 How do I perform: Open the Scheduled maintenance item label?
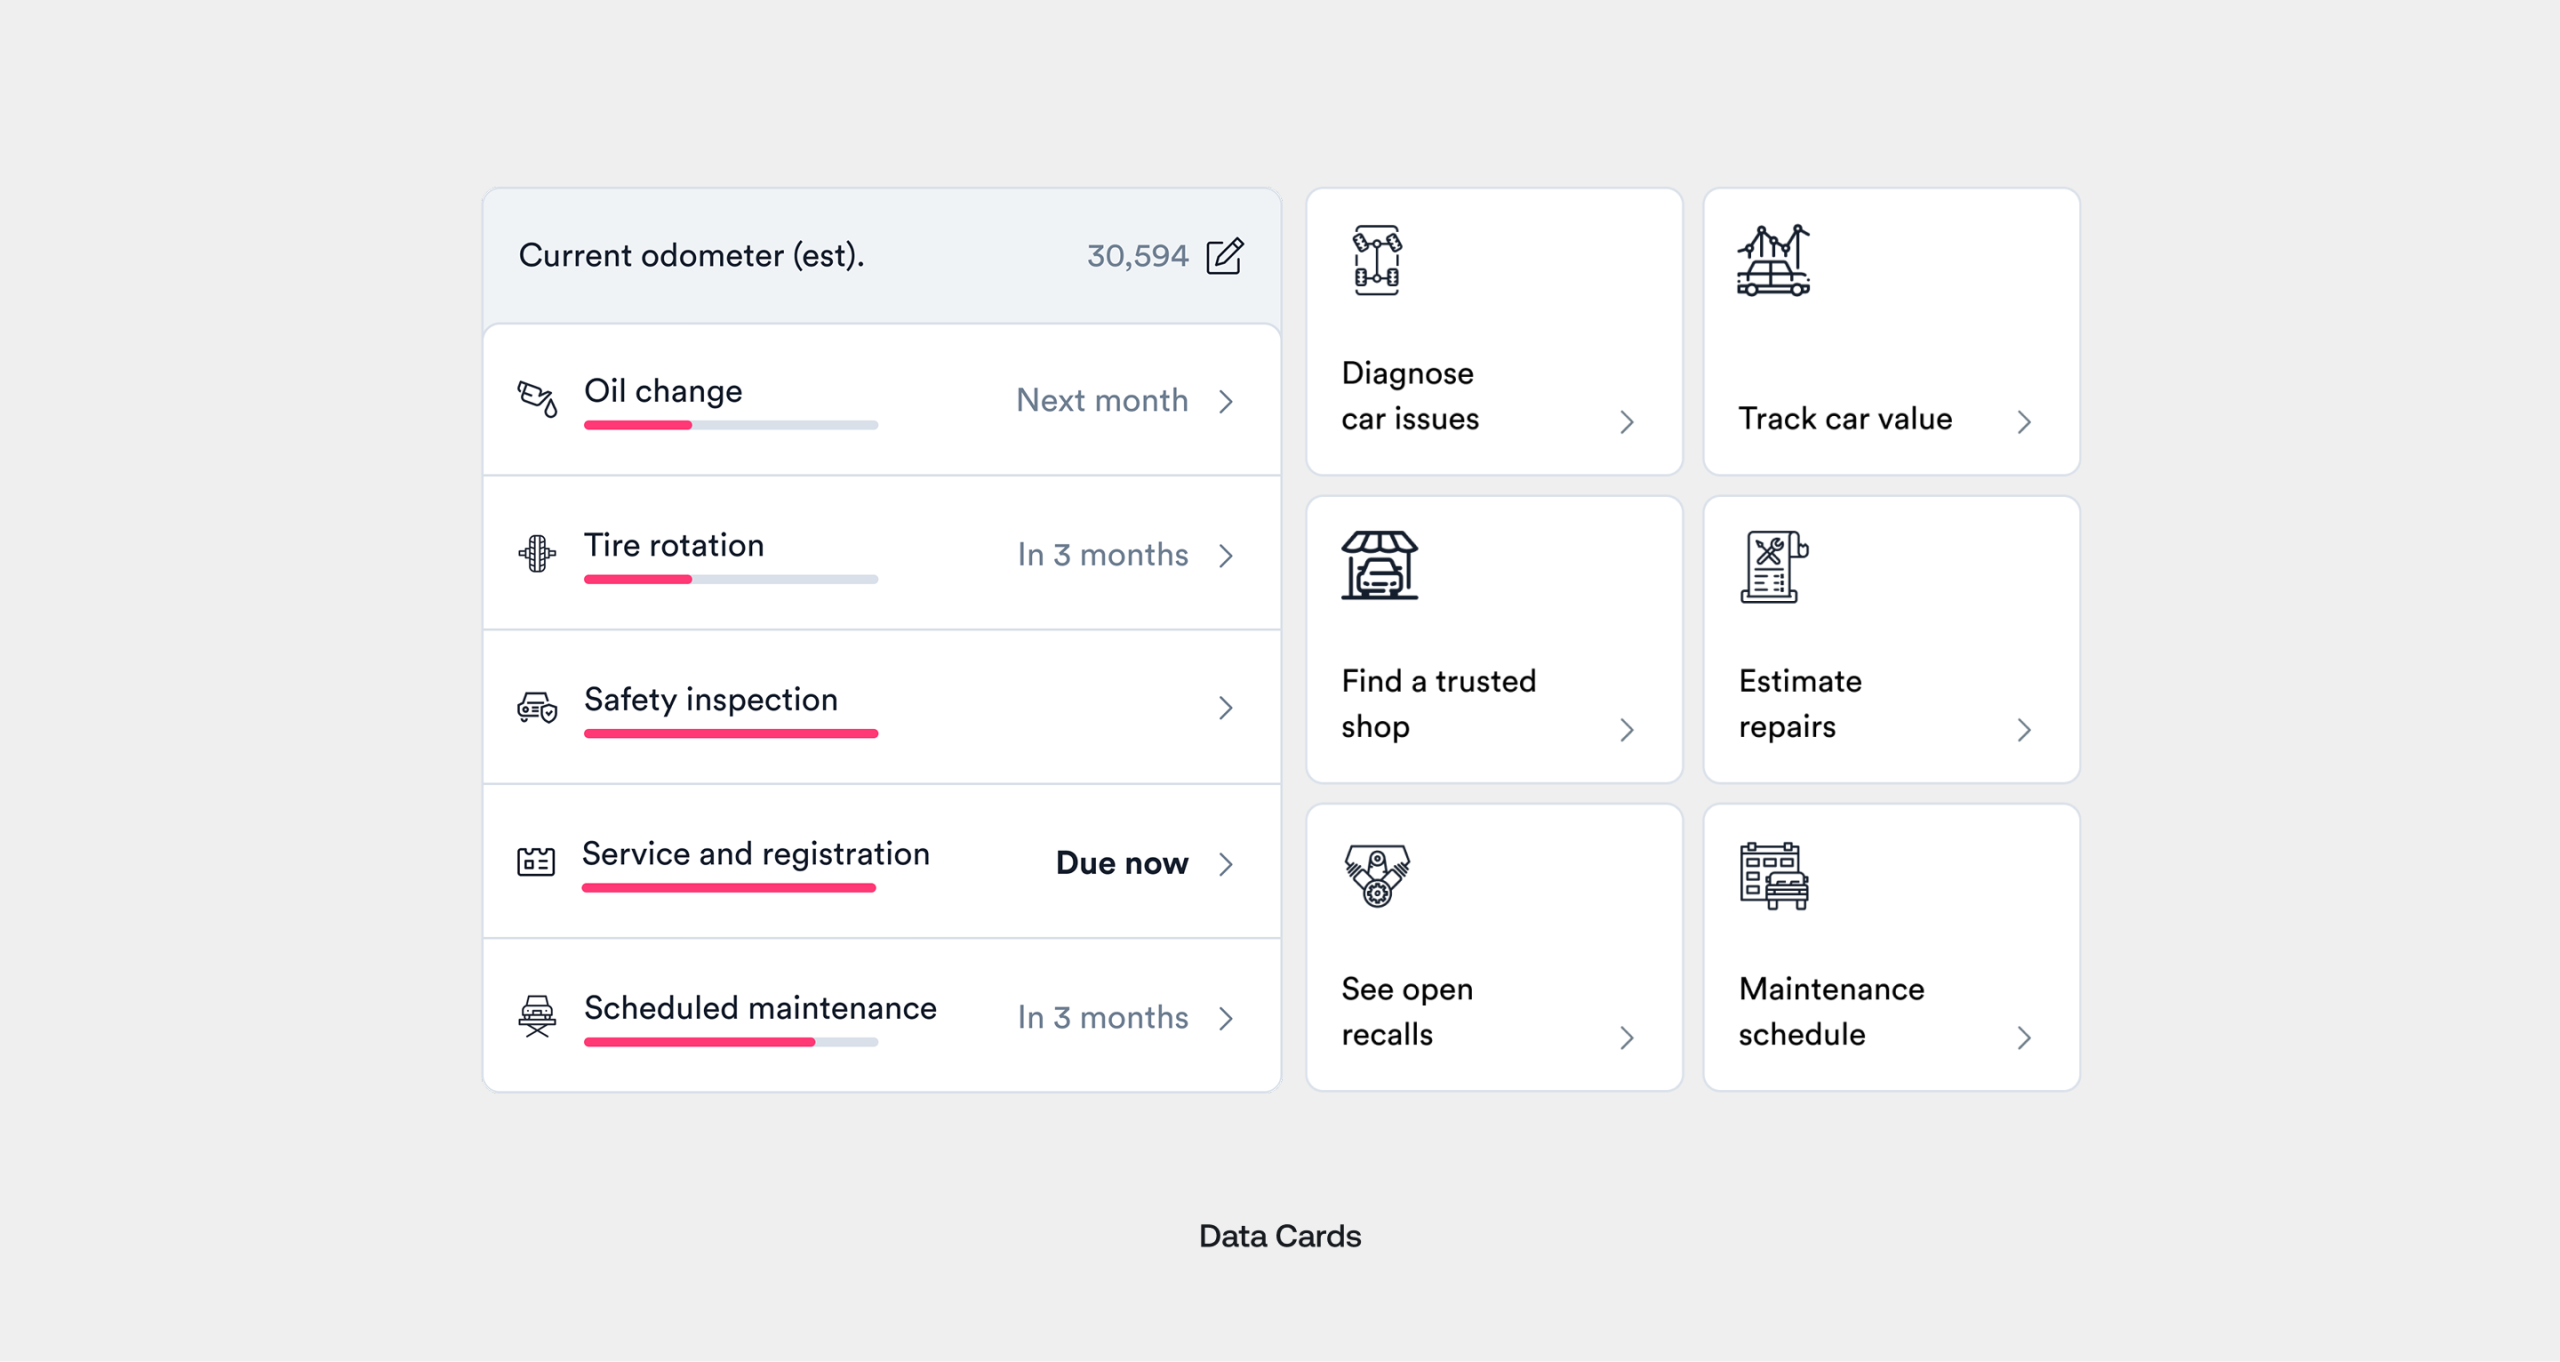760,1007
